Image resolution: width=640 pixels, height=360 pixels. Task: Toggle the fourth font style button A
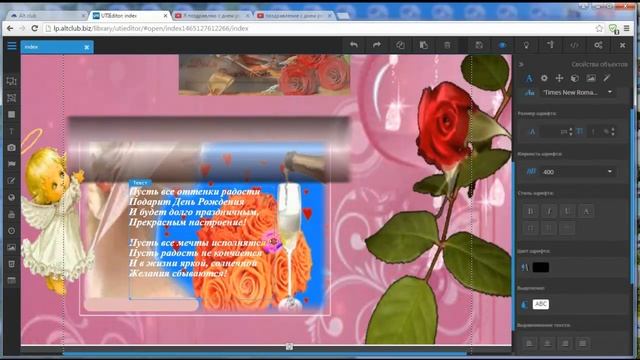(586, 211)
